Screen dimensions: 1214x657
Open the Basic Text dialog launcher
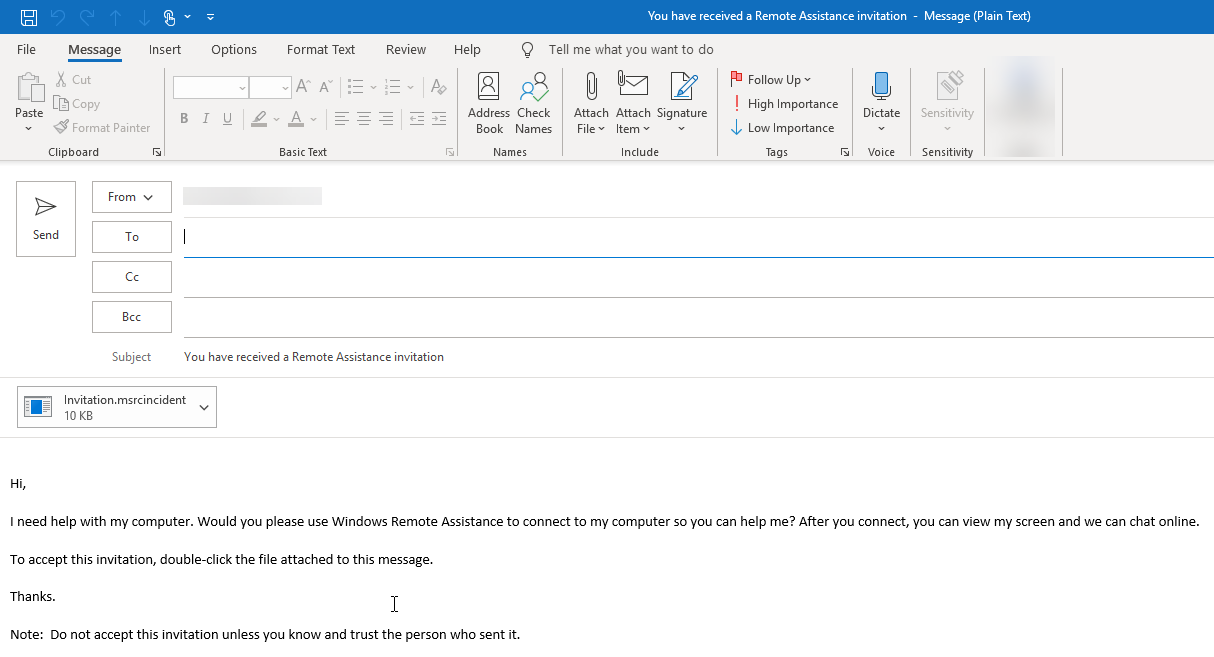[450, 152]
